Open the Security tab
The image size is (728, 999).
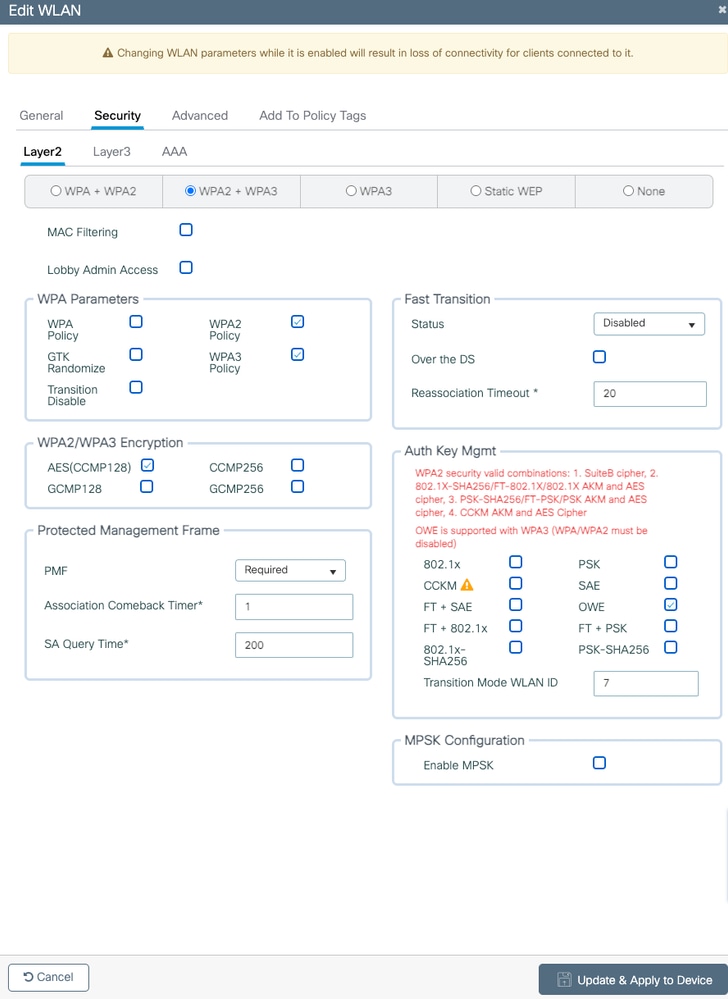pyautogui.click(x=117, y=115)
